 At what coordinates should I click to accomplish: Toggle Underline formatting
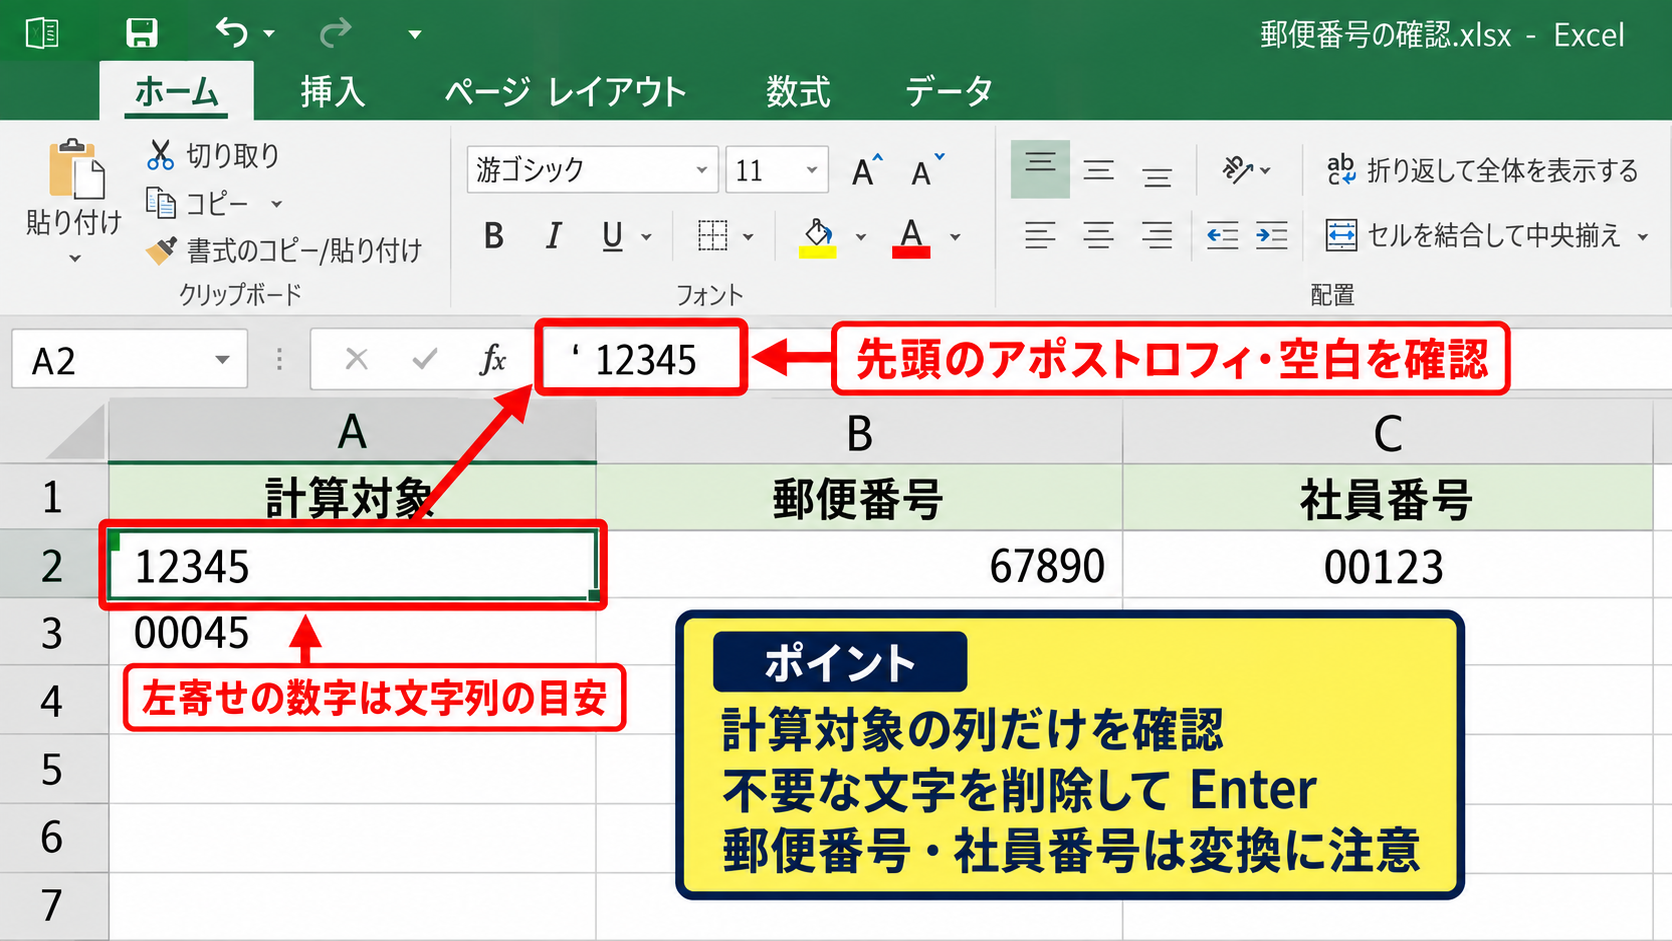(612, 236)
